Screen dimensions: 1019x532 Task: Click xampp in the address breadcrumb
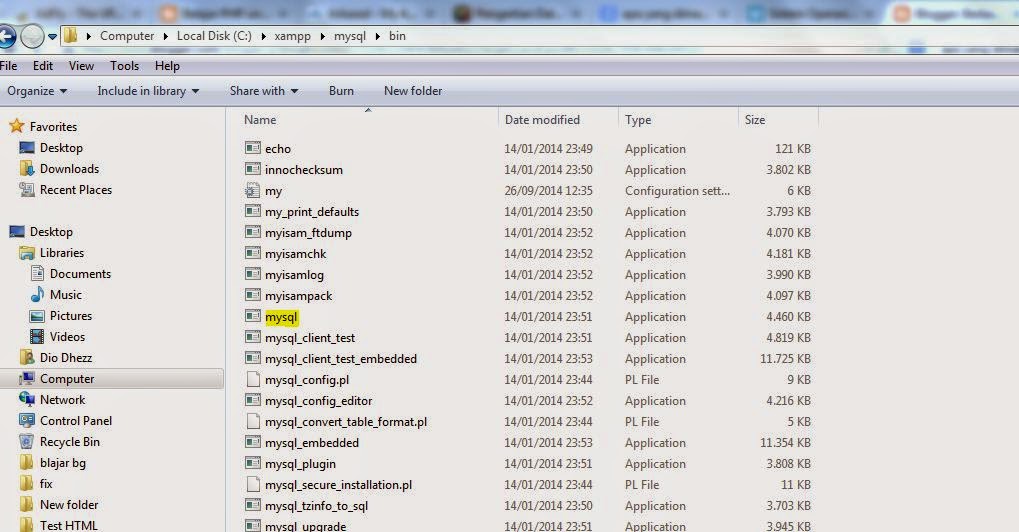click(292, 36)
